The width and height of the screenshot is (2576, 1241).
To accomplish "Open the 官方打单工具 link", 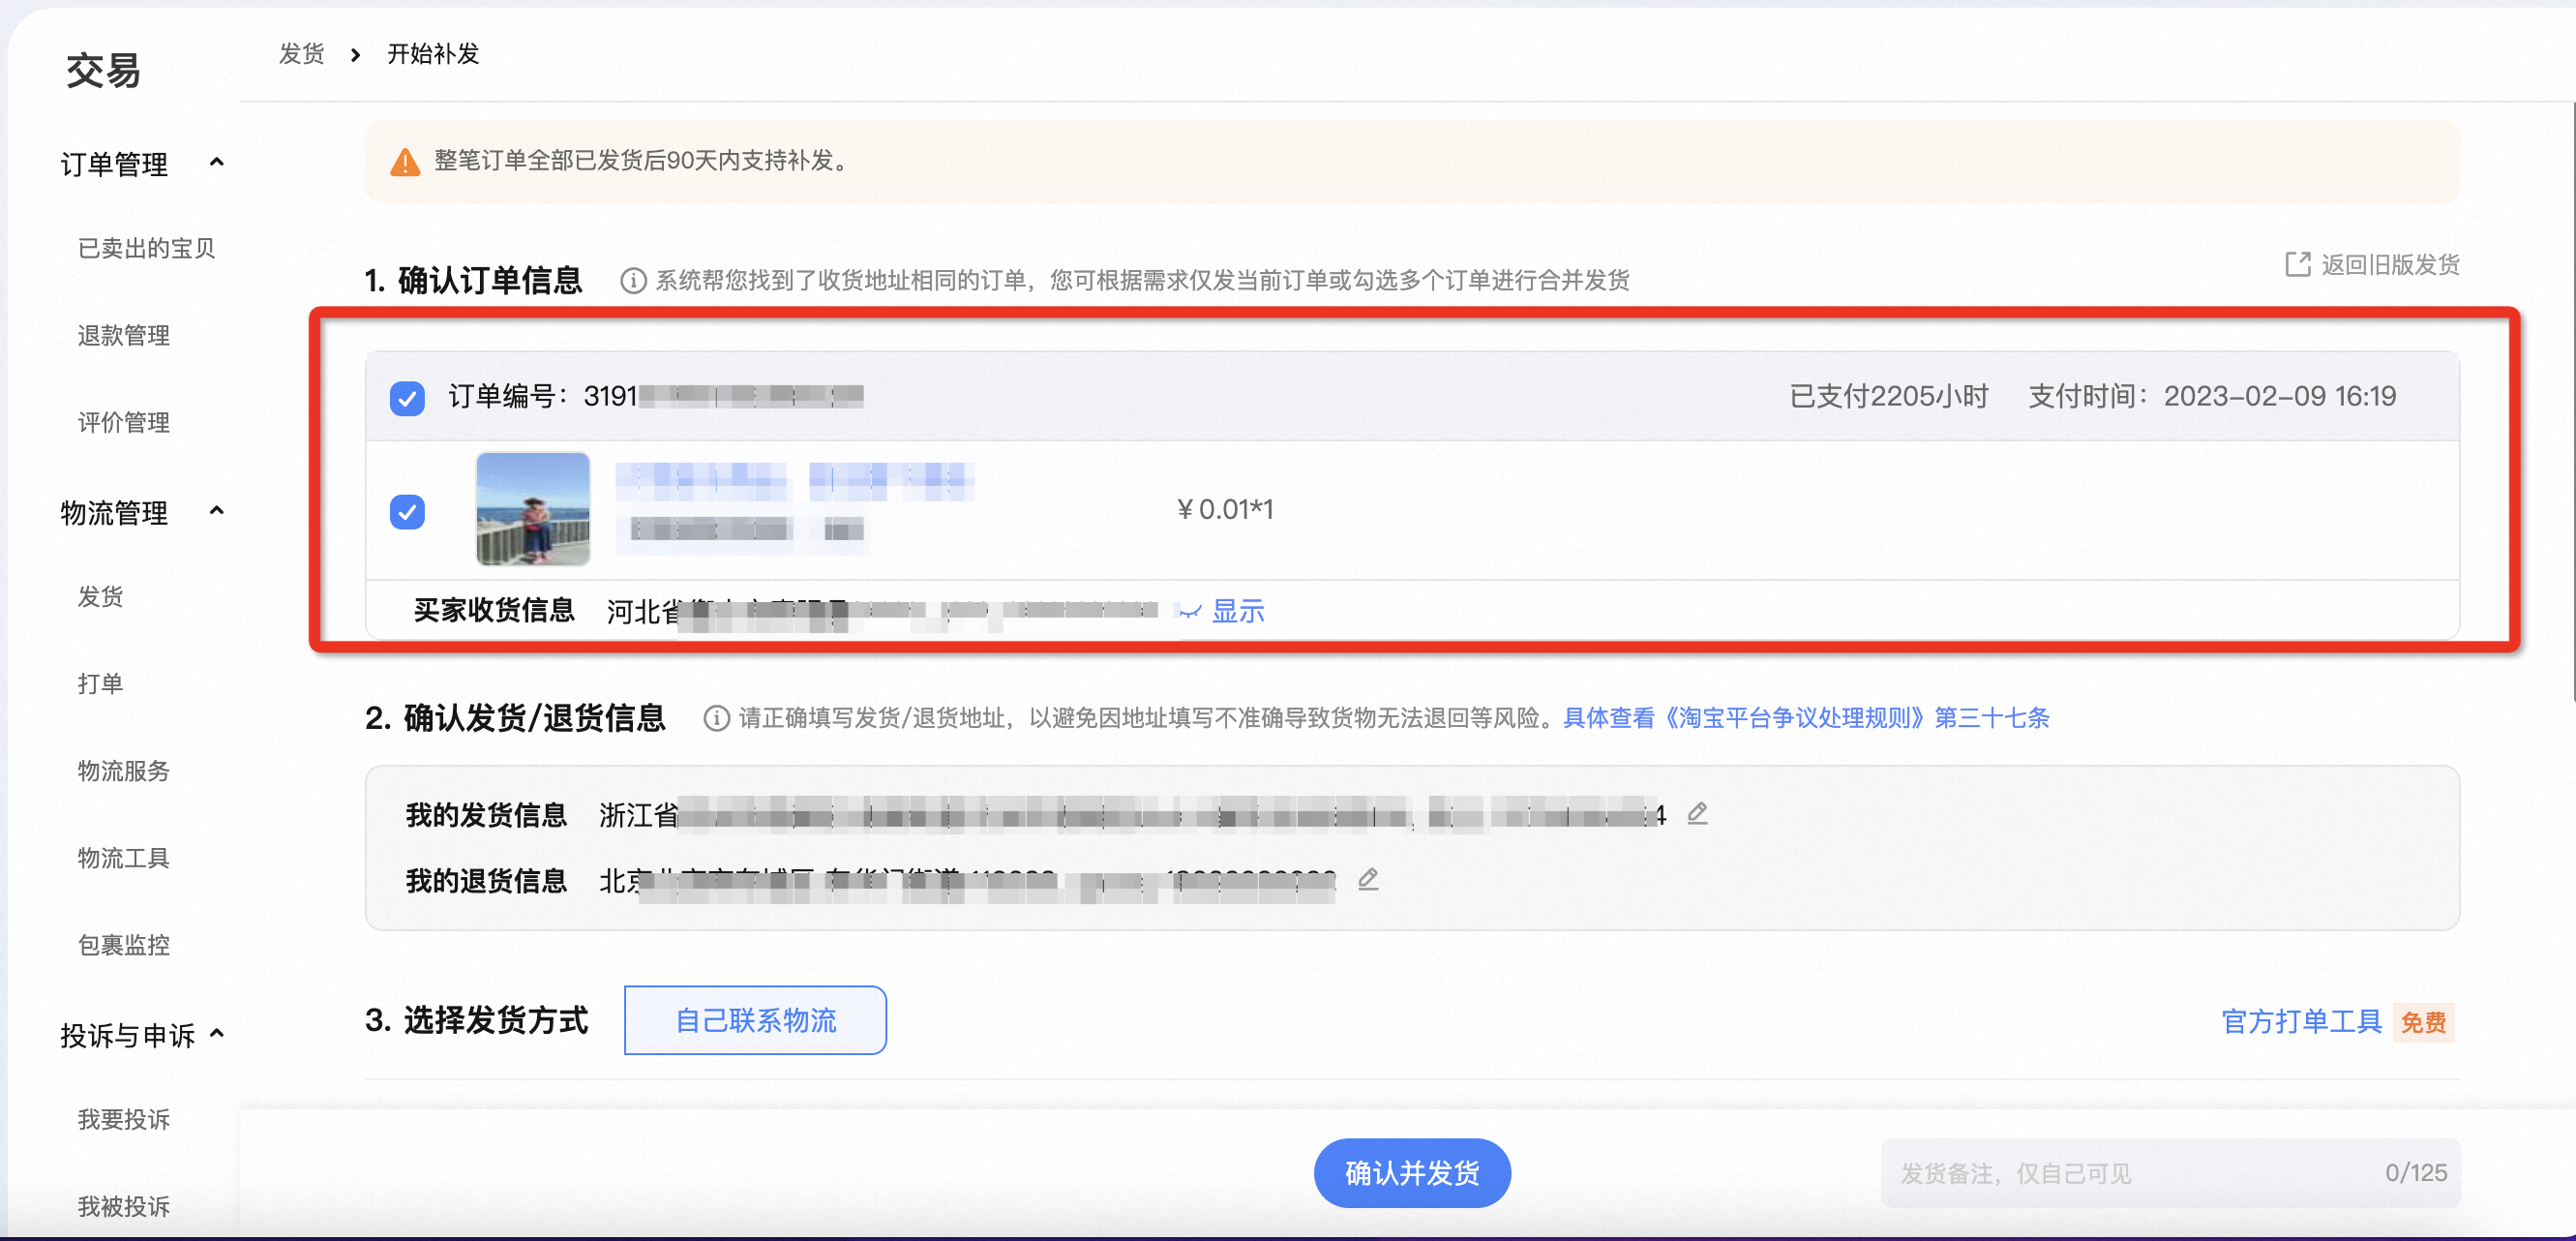I will [2301, 1022].
